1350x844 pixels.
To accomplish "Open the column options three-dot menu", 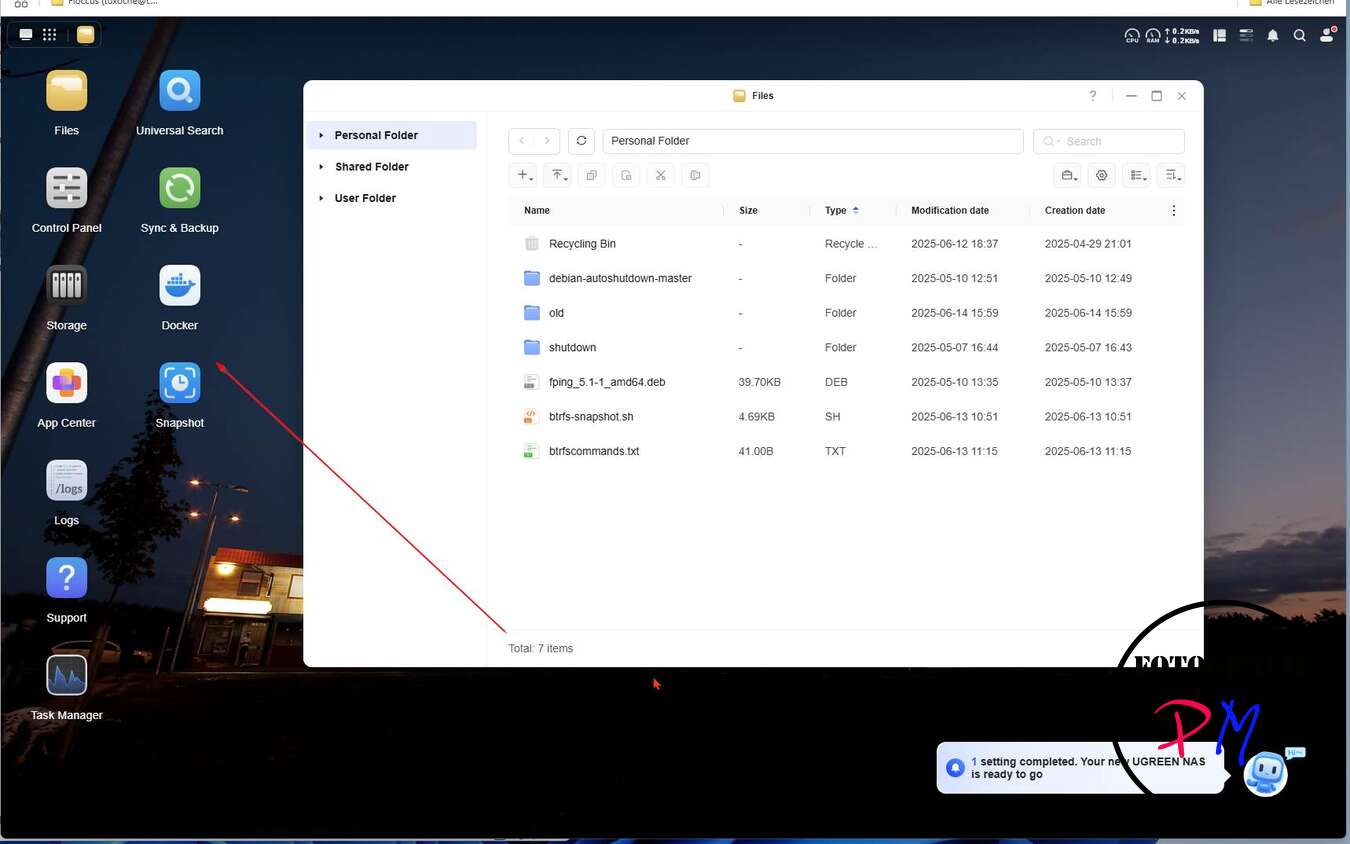I will pos(1174,211).
